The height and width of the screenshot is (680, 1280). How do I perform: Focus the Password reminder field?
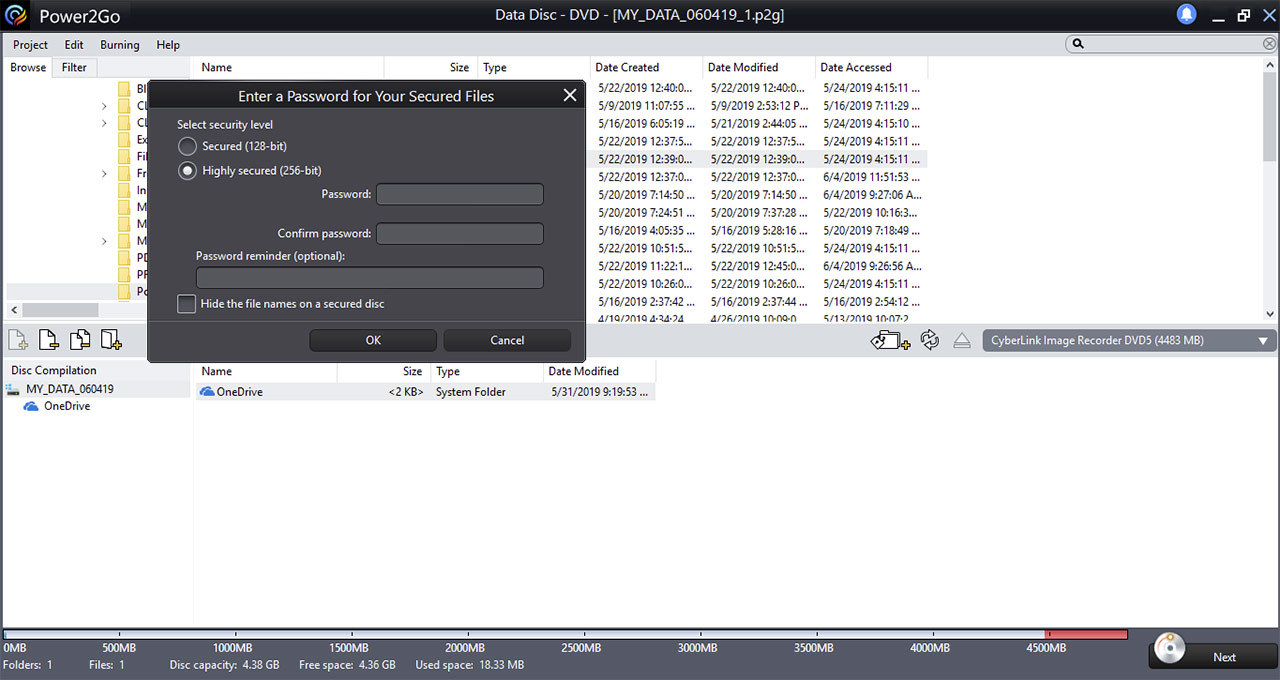370,277
